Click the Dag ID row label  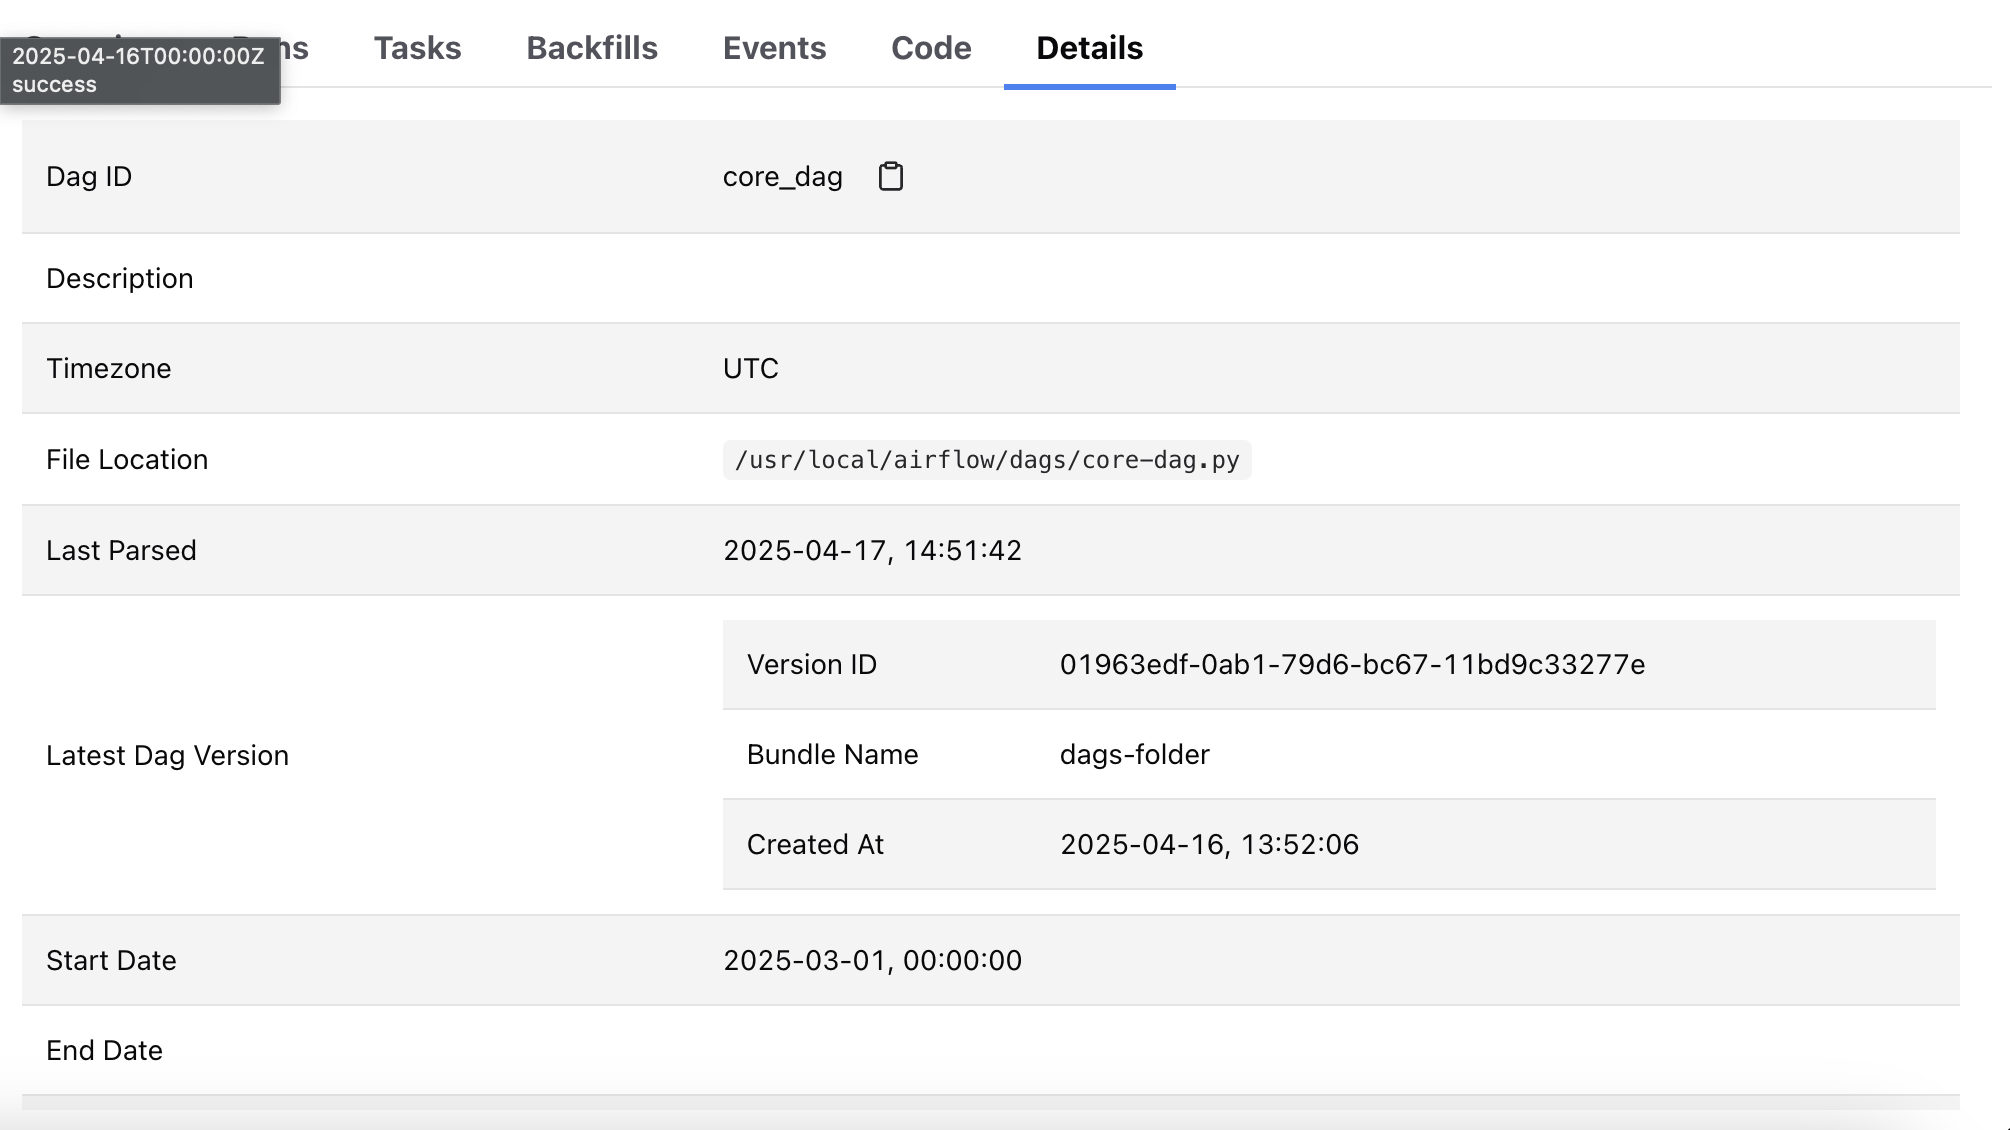[x=89, y=177]
